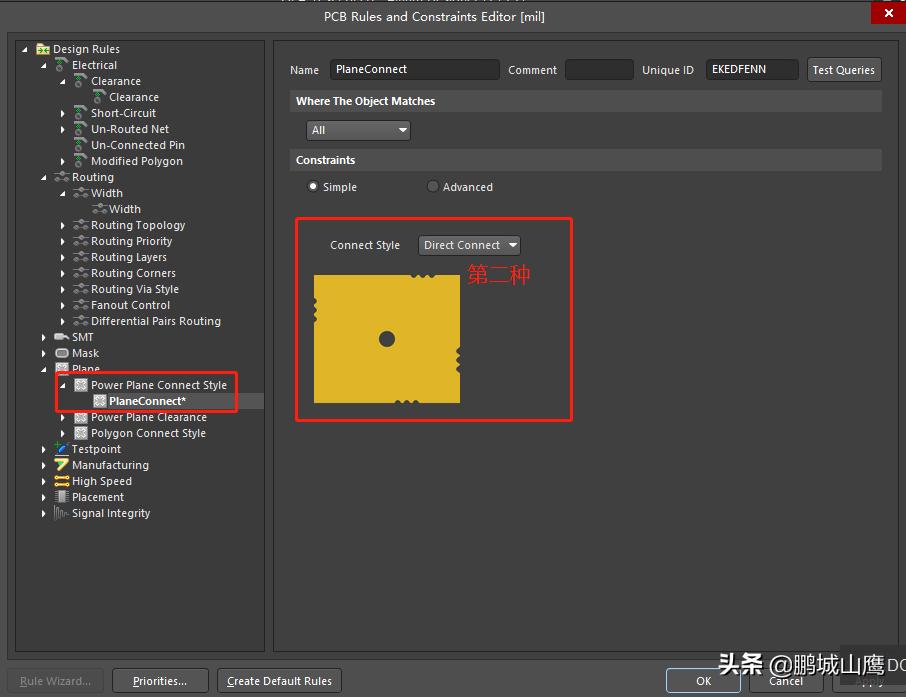Screen dimensions: 906x697
Task: Click the Signal Integrity category icon
Action: coord(62,513)
